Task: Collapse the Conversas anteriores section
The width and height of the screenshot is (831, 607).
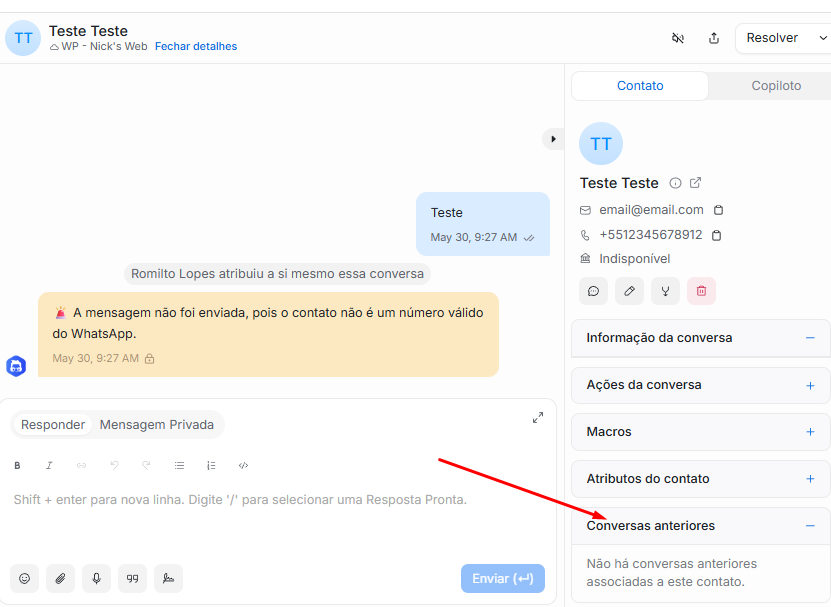Action: point(810,526)
